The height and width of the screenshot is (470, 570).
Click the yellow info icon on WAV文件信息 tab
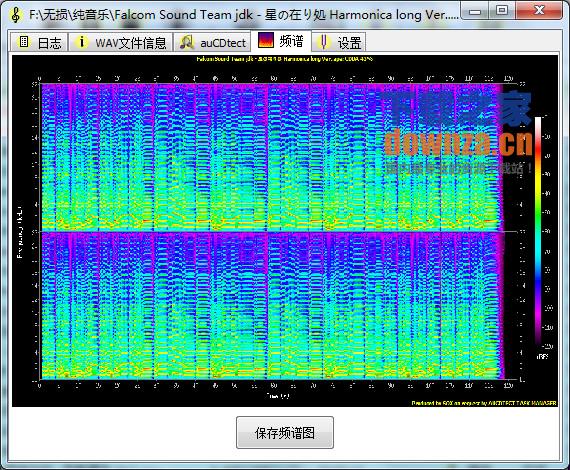(82, 42)
